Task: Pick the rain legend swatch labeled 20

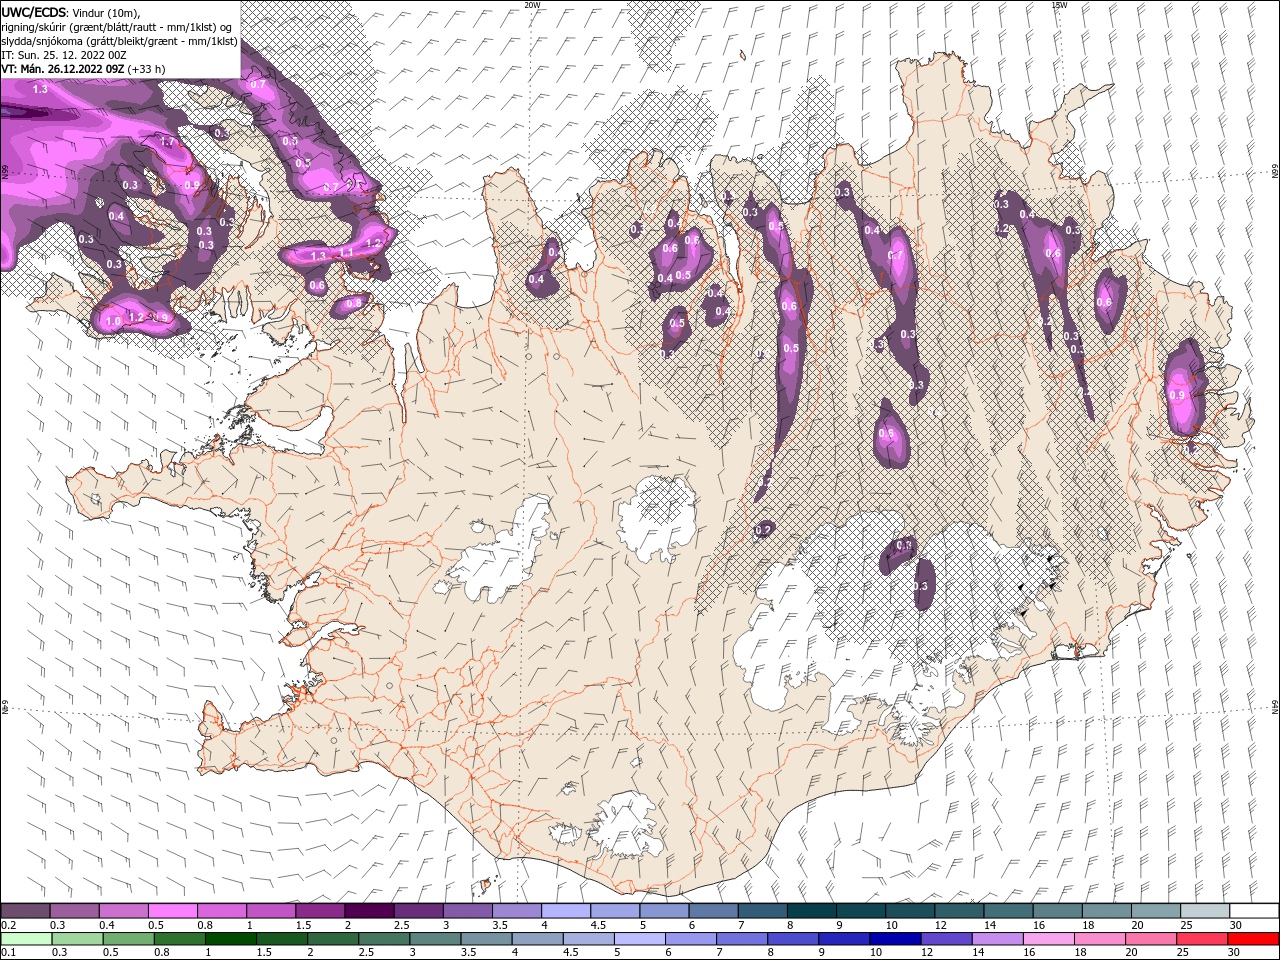Action: pyautogui.click(x=1150, y=939)
